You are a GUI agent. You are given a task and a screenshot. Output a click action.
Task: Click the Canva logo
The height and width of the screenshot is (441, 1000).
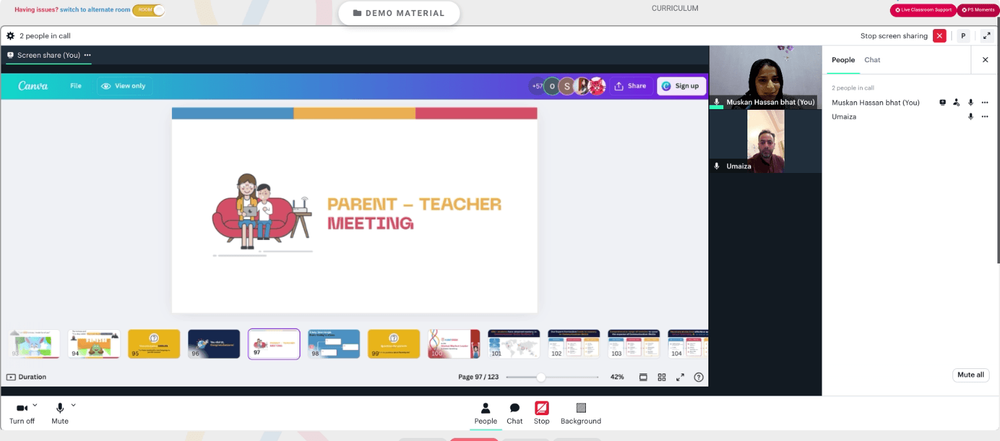pos(33,86)
